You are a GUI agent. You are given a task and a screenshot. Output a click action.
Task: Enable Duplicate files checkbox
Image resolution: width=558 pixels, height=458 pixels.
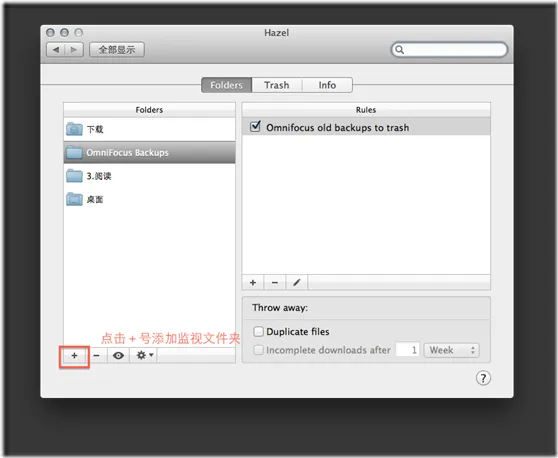point(258,332)
